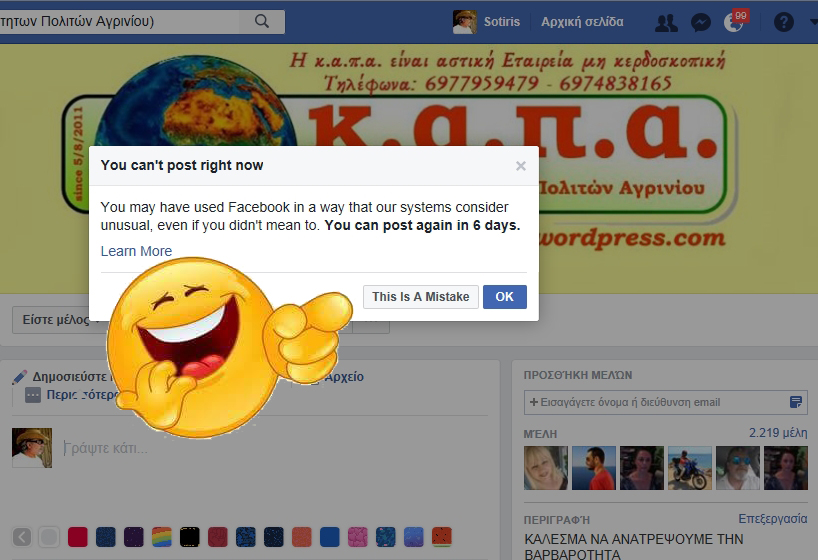Close the dialog with the X icon
The image size is (818, 560).
[520, 166]
